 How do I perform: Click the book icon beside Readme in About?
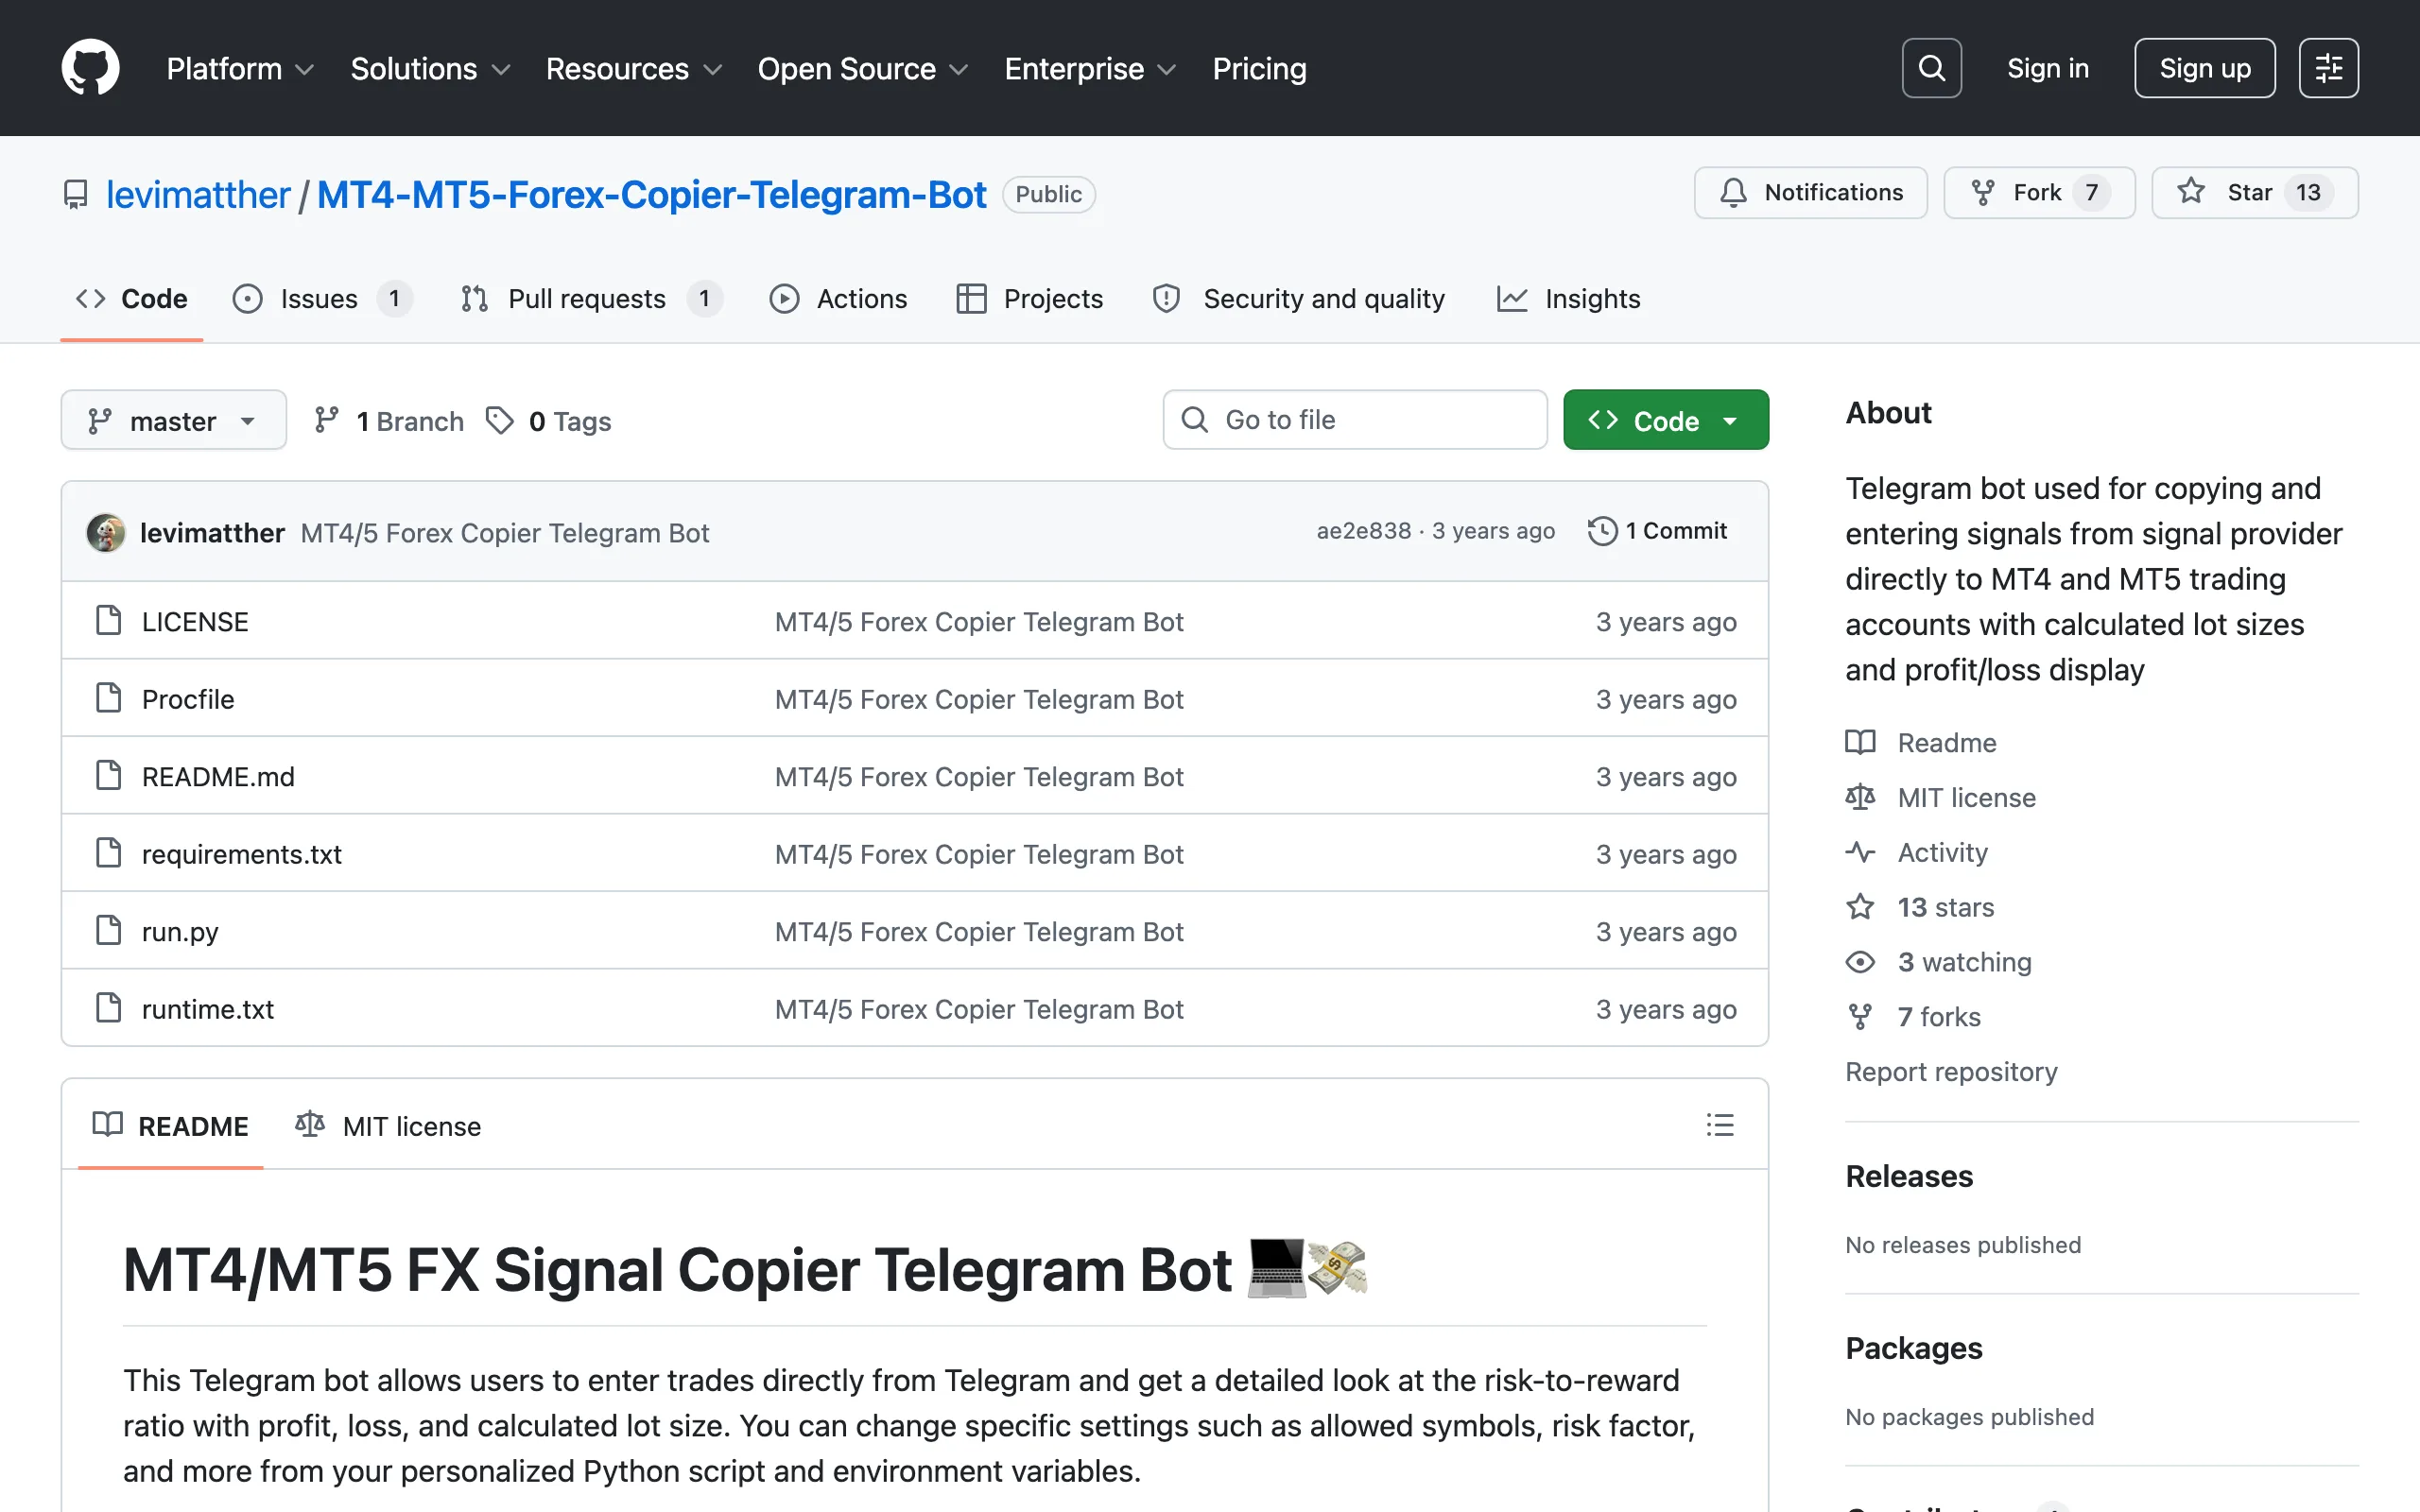[x=1860, y=742]
